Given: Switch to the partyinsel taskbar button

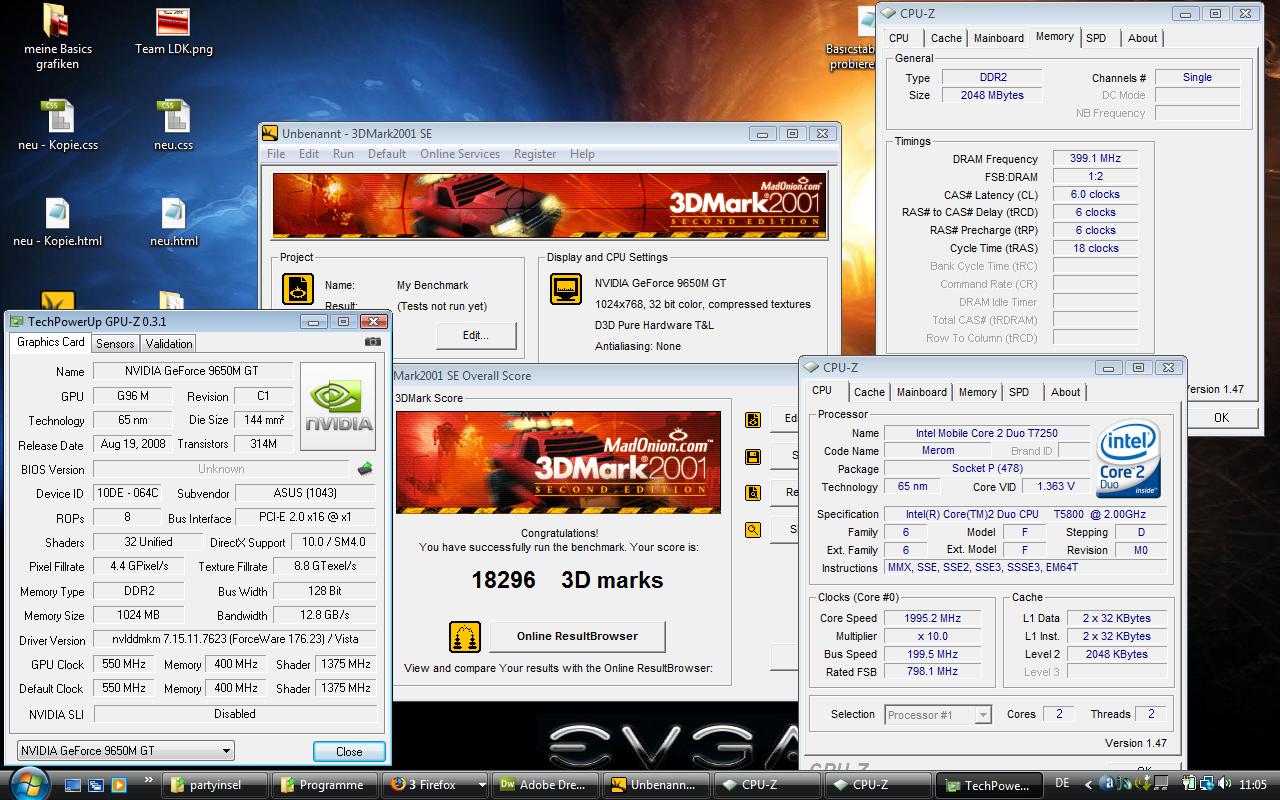Looking at the screenshot, I should point(216,785).
